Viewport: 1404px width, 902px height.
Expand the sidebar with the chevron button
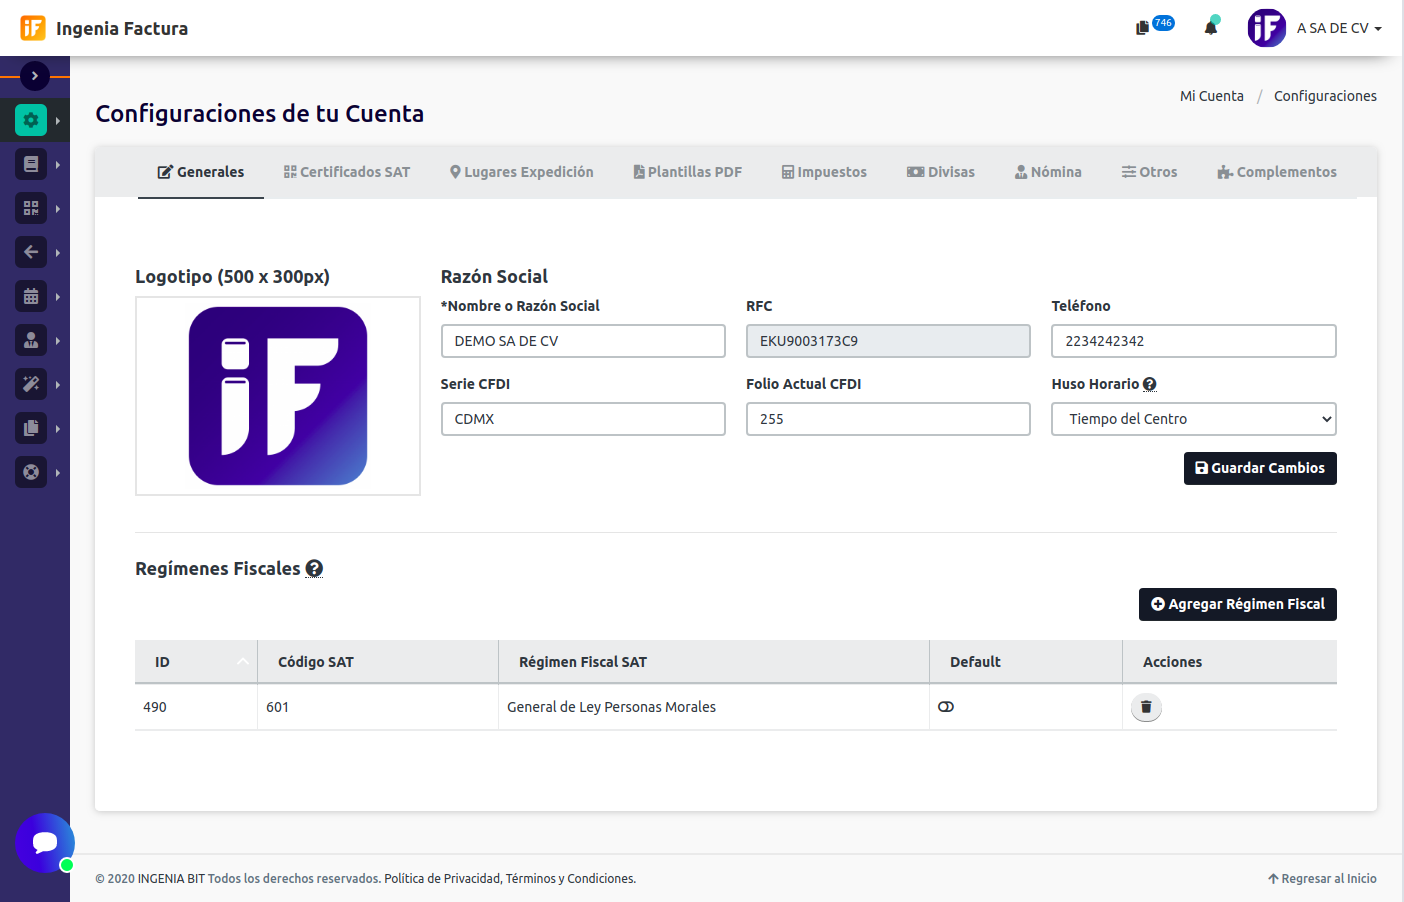click(35, 76)
